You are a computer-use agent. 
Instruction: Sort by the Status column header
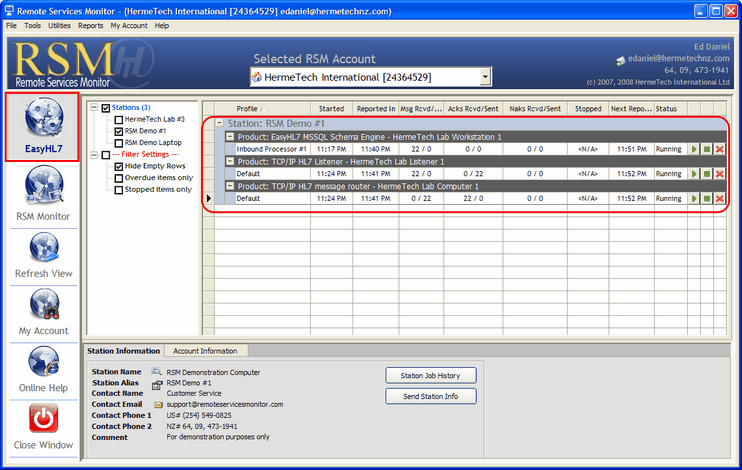671,108
